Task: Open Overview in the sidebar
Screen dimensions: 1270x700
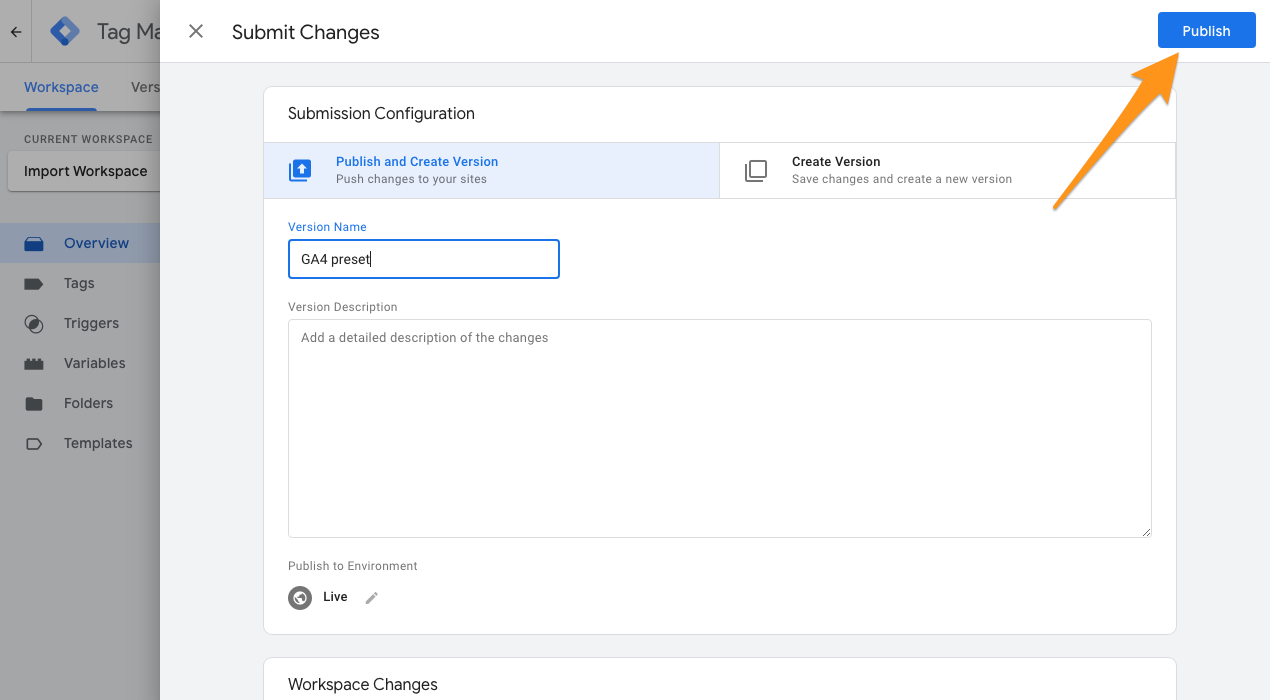Action: [80, 243]
